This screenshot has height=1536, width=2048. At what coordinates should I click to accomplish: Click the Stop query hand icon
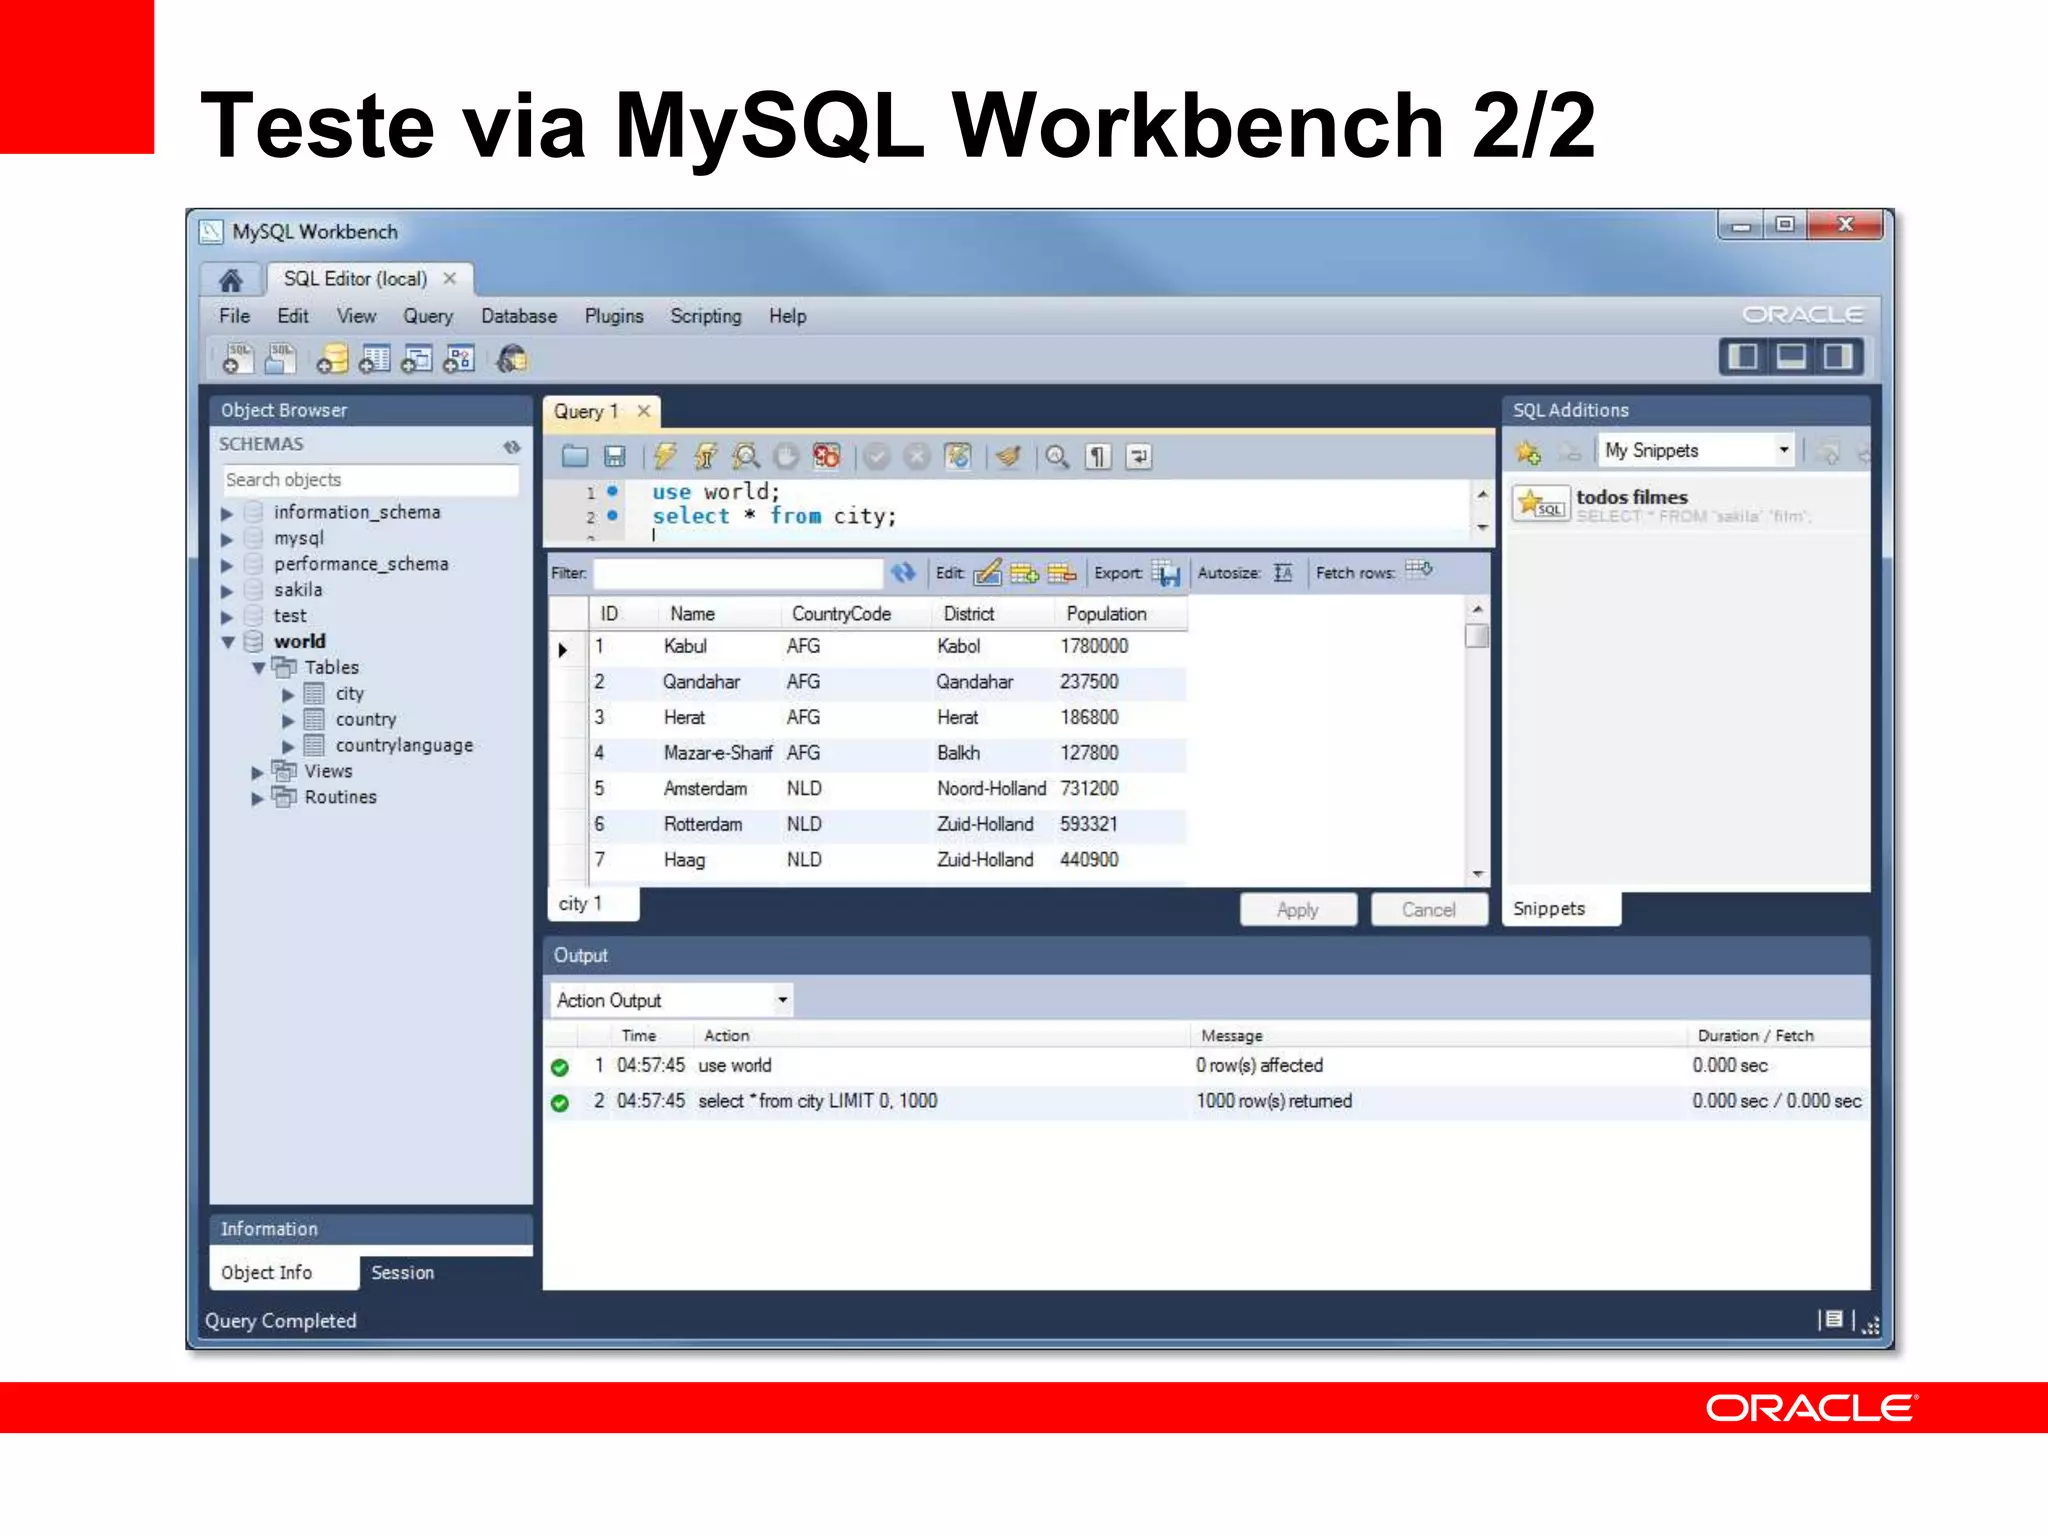[787, 457]
